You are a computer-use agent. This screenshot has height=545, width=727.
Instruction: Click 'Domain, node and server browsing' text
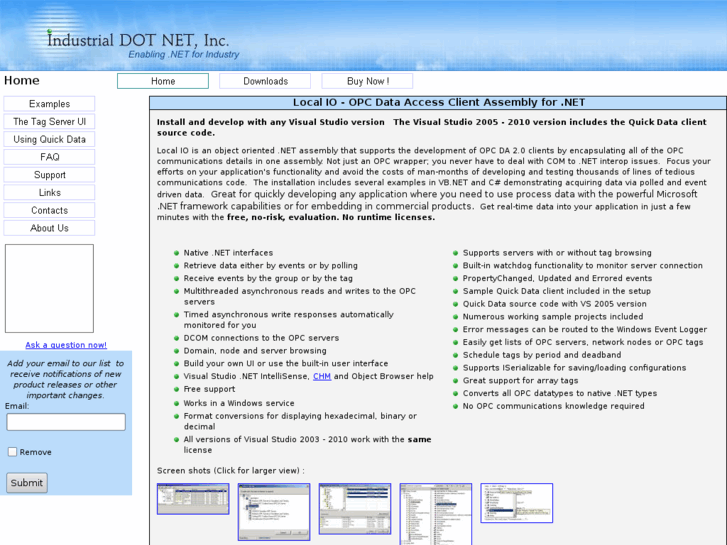[255, 351]
